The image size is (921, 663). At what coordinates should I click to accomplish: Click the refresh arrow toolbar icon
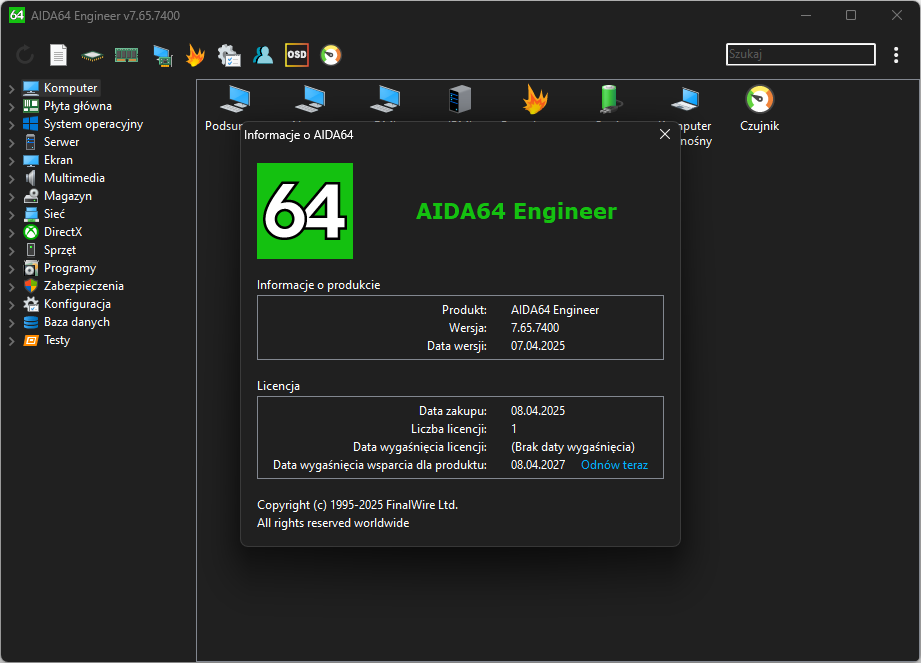(x=25, y=55)
